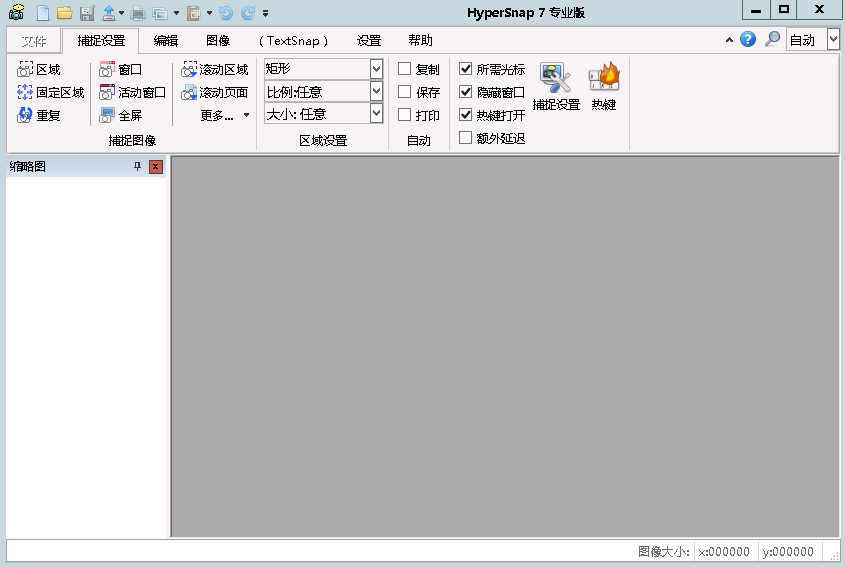This screenshot has height=567, width=845.
Task: Open the large 捕捉设置 settings button
Action: [556, 86]
